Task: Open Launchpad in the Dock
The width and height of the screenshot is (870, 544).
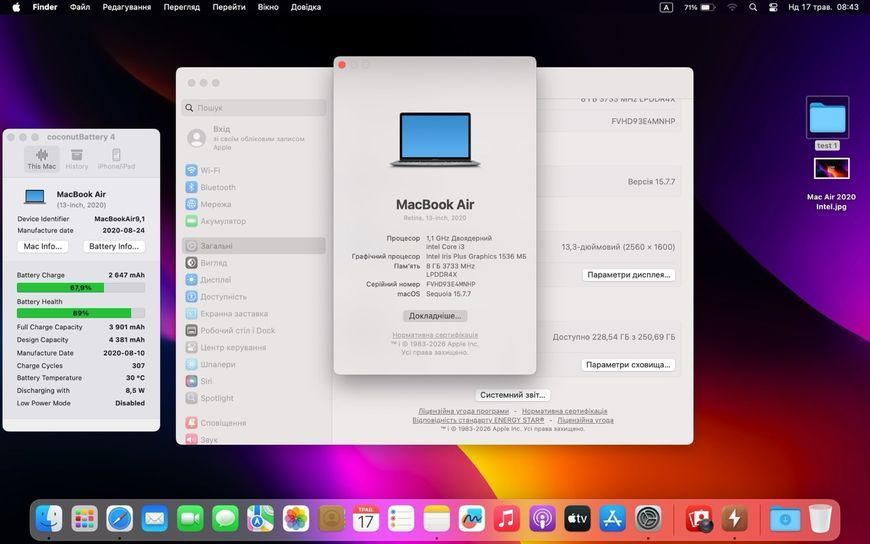Action: (x=84, y=519)
